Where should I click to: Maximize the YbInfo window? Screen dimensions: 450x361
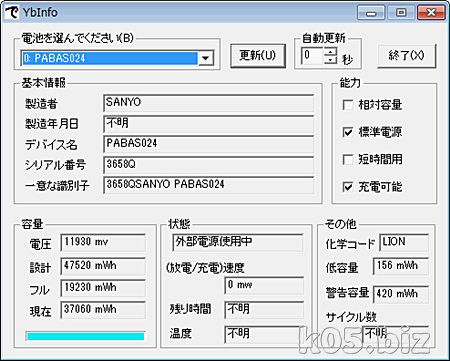[x=401, y=13]
